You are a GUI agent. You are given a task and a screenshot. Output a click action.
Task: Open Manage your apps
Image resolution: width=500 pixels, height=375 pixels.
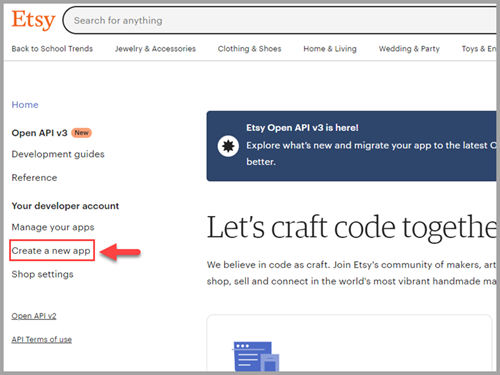pos(53,227)
